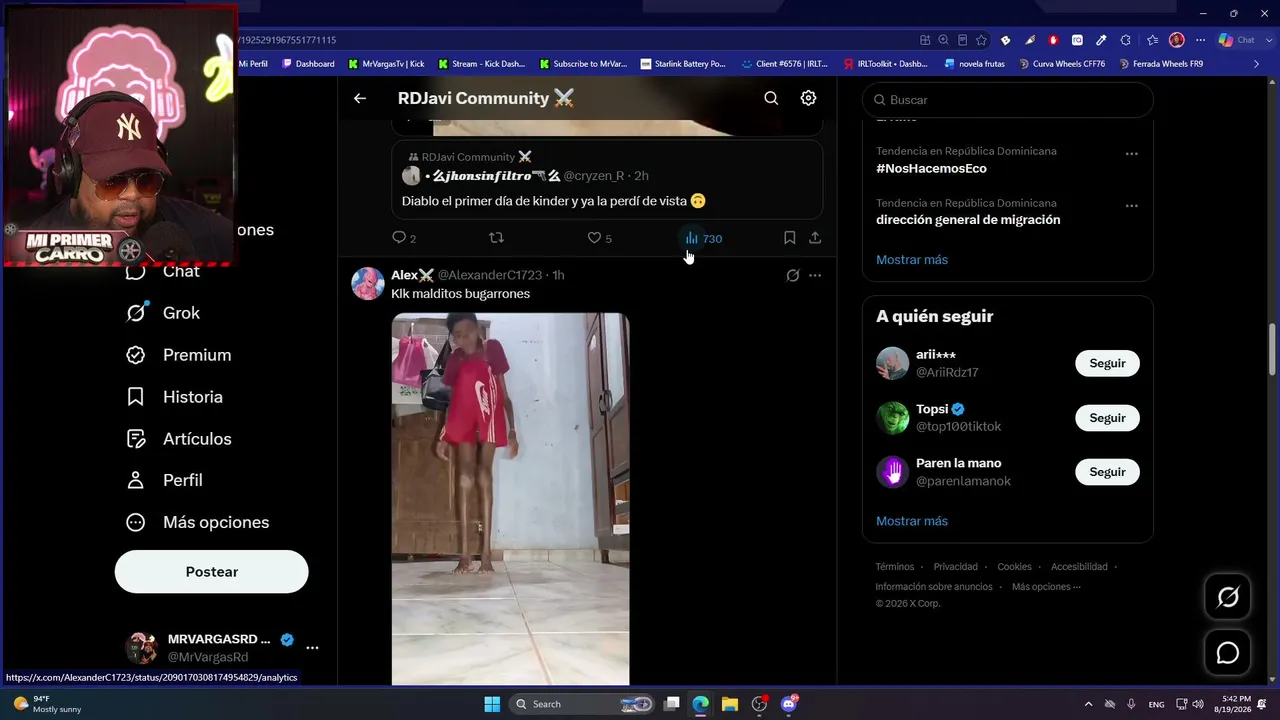Viewport: 1280px width, 720px height.
Task: Open the #NosHacemosEco trend
Action: [x=931, y=168]
